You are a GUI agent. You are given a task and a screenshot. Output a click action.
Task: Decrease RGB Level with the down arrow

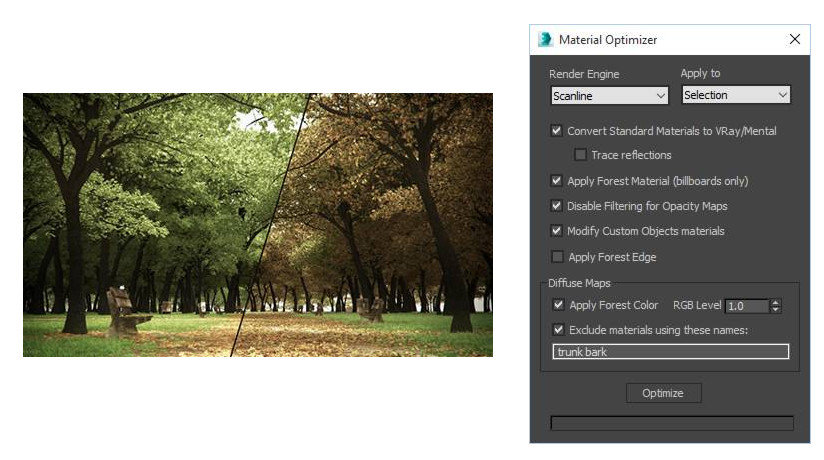(776, 310)
